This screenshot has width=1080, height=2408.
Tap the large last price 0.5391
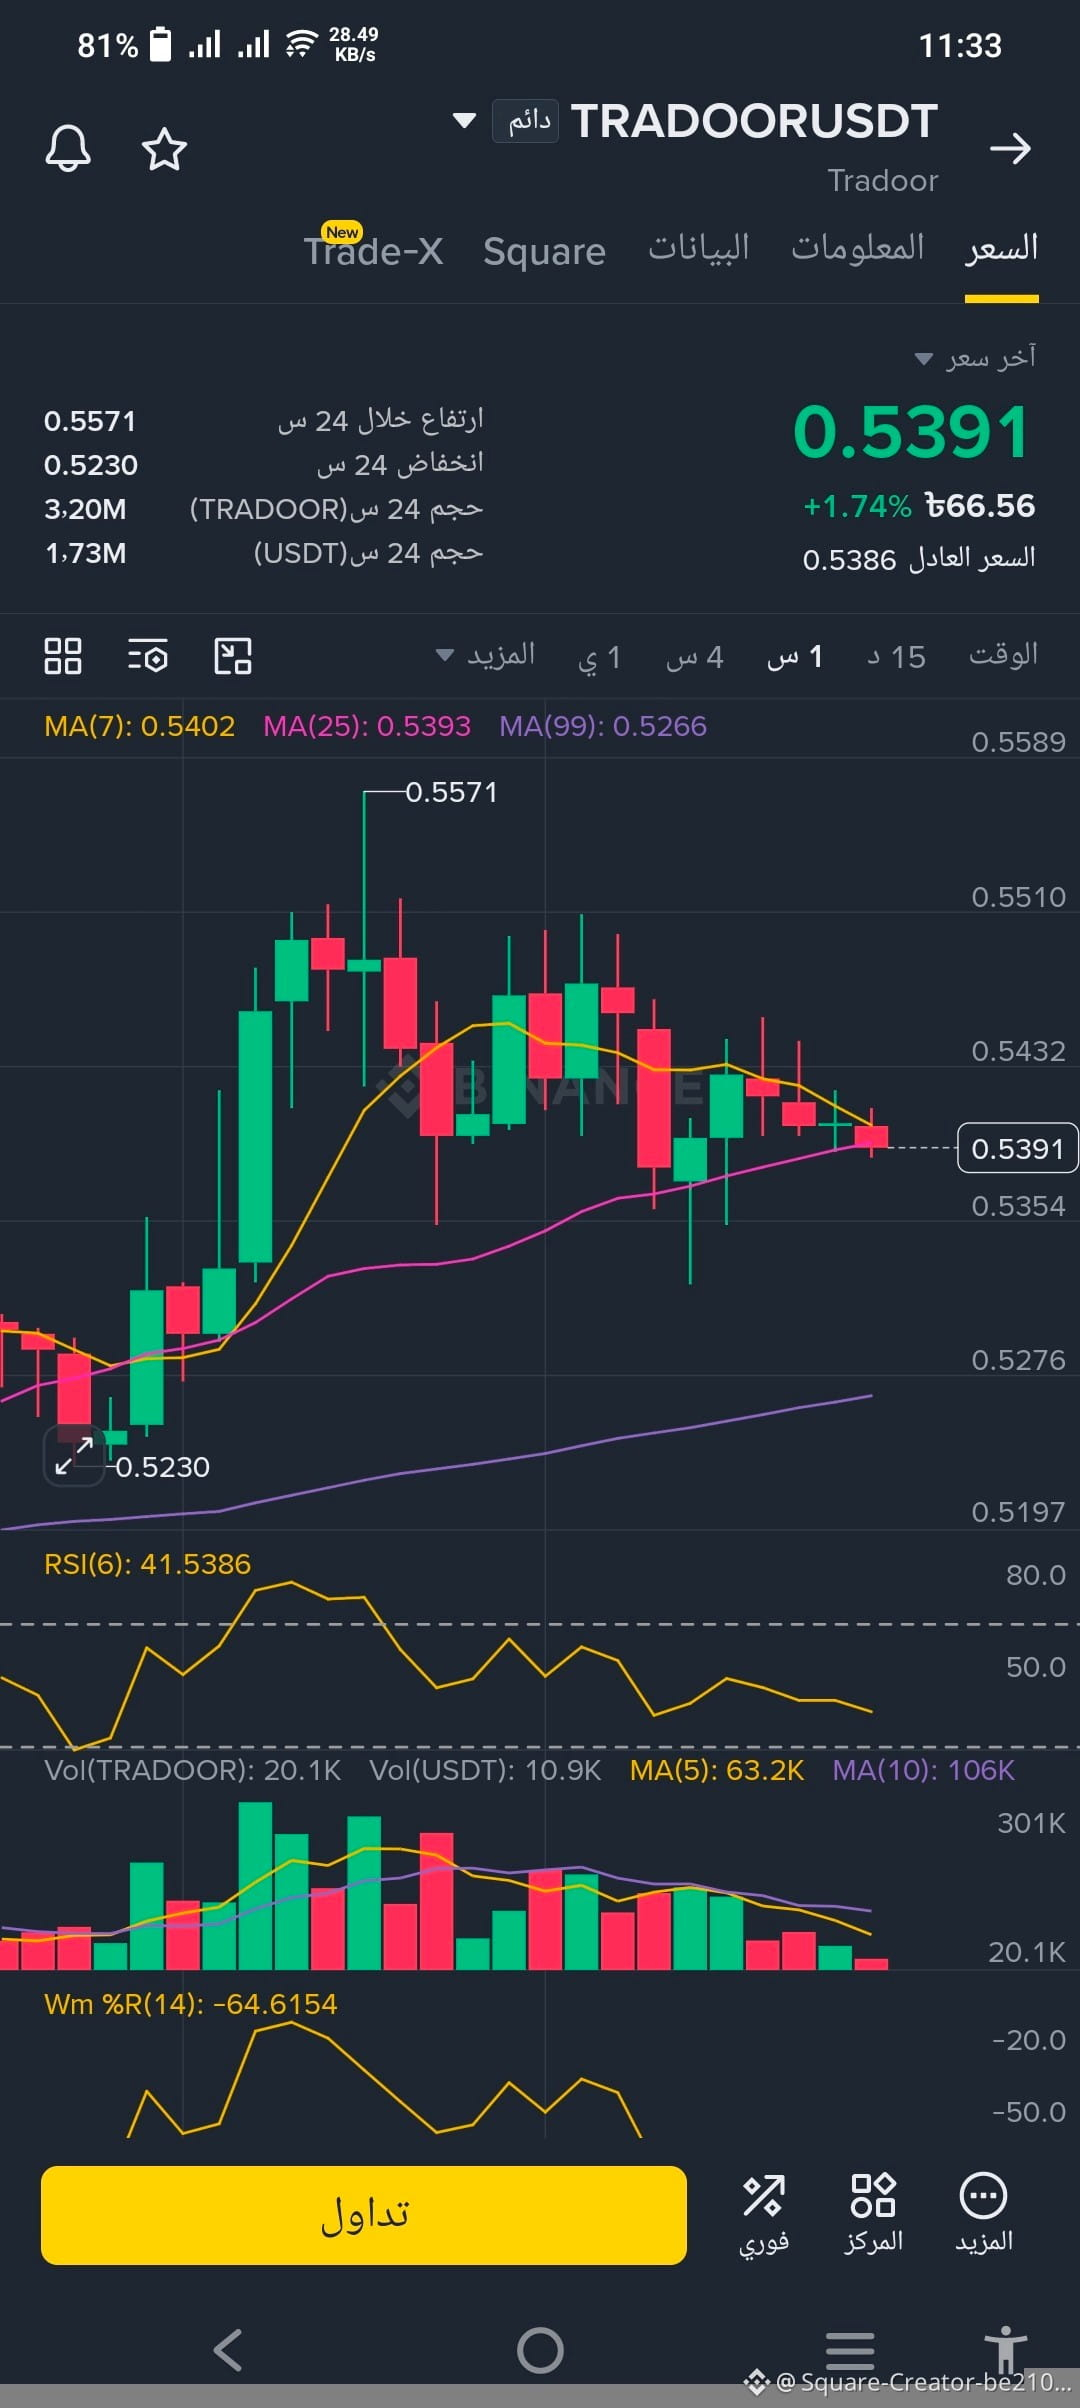tap(911, 432)
